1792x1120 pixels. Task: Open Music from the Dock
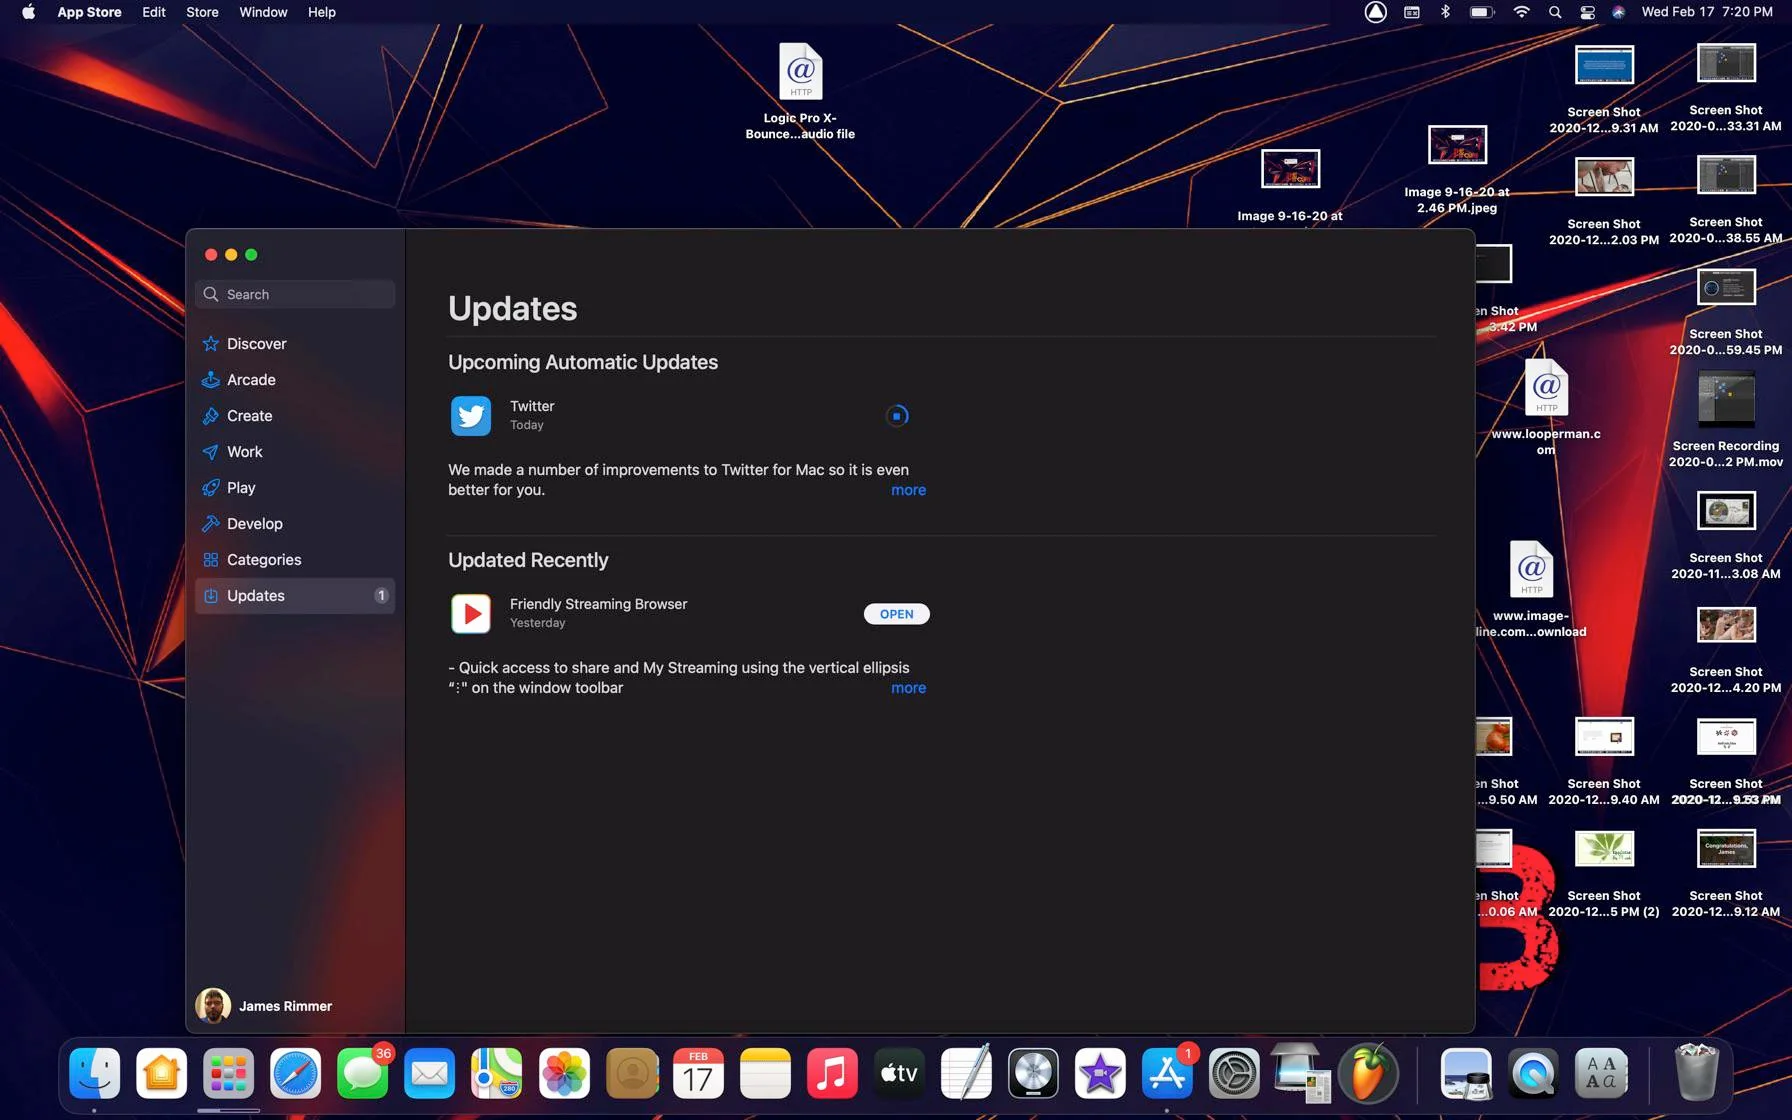pos(832,1074)
